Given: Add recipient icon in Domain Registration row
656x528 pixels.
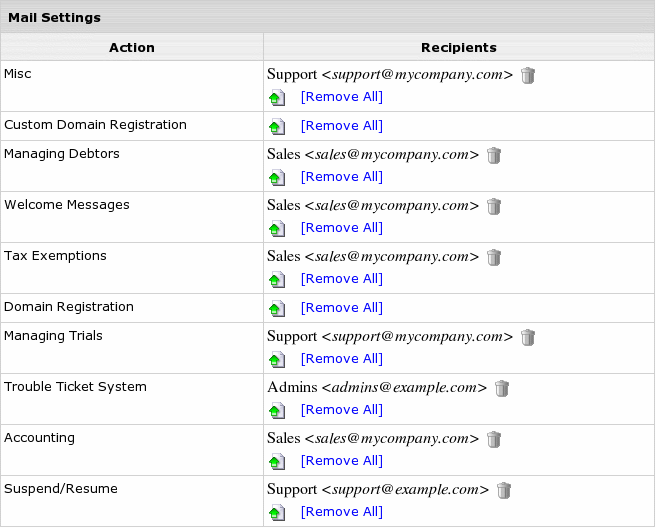Looking at the screenshot, I should pos(277,309).
